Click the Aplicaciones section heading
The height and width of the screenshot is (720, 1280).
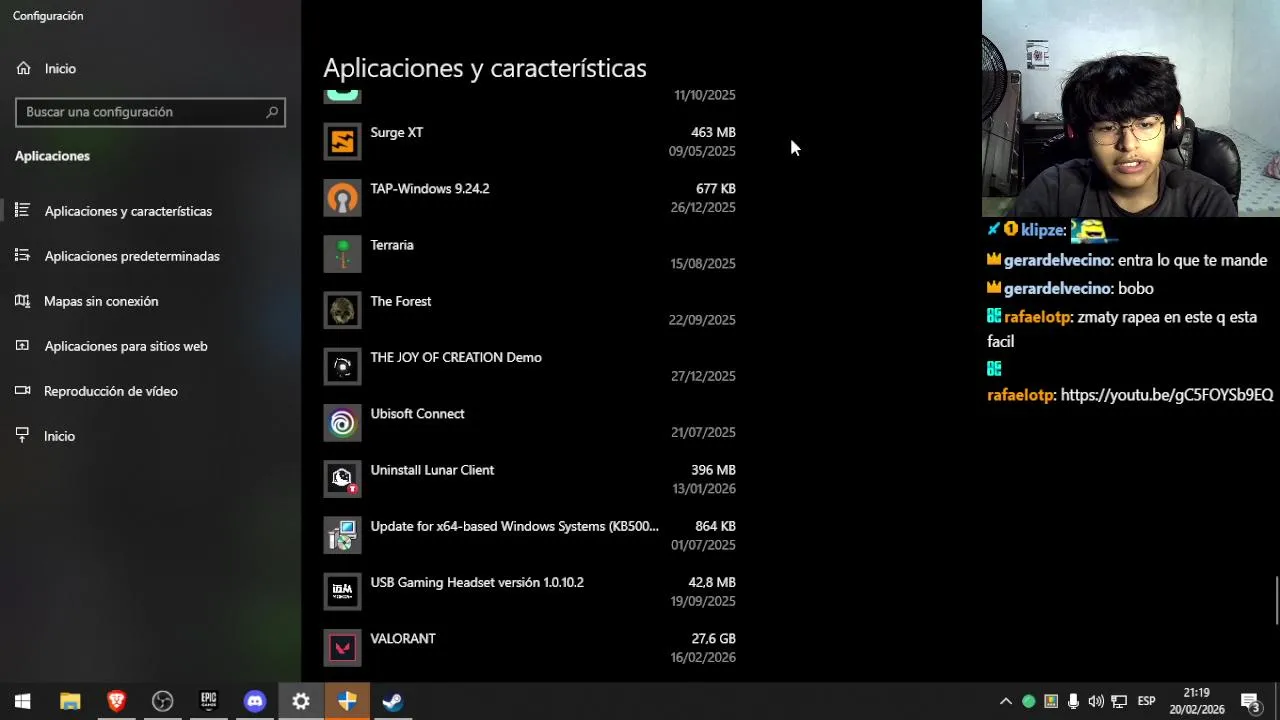pyautogui.click(x=52, y=156)
